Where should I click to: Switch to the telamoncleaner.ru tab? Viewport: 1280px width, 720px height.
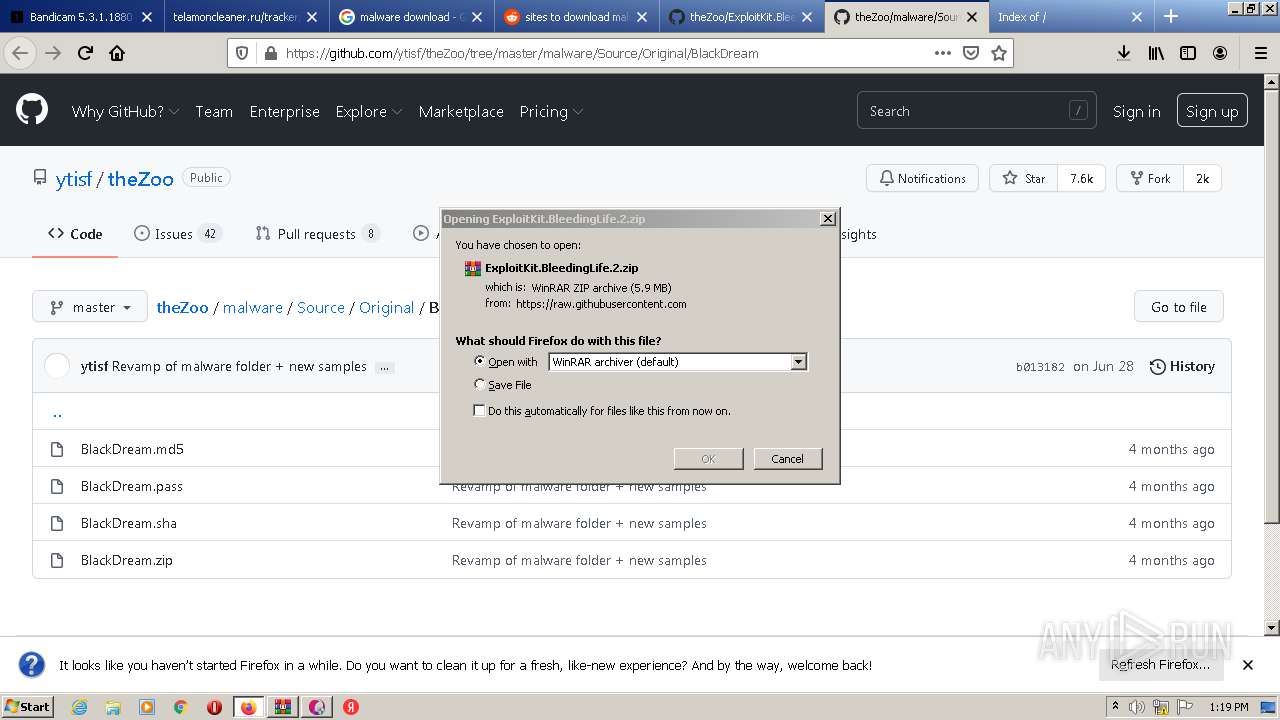point(246,17)
